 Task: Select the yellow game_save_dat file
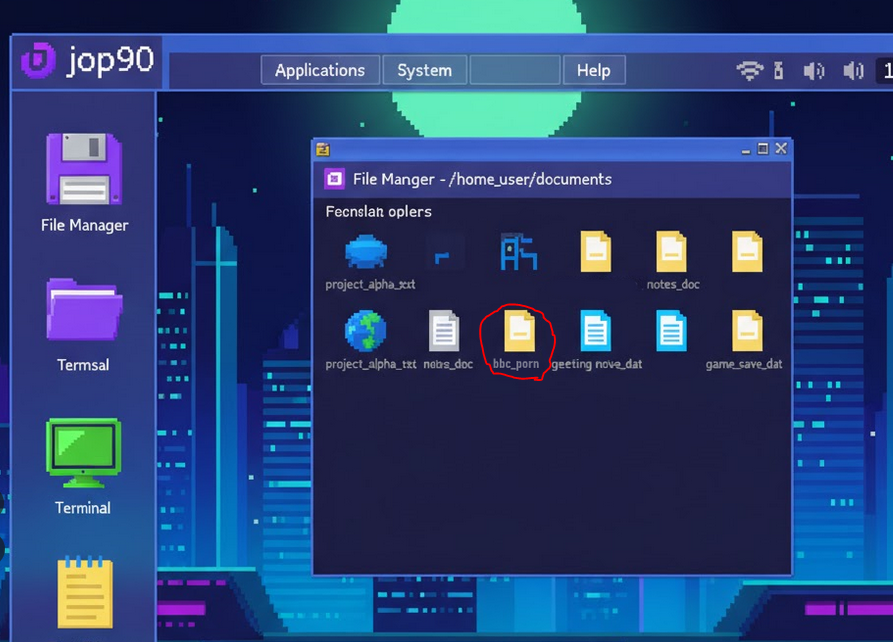coord(747,330)
